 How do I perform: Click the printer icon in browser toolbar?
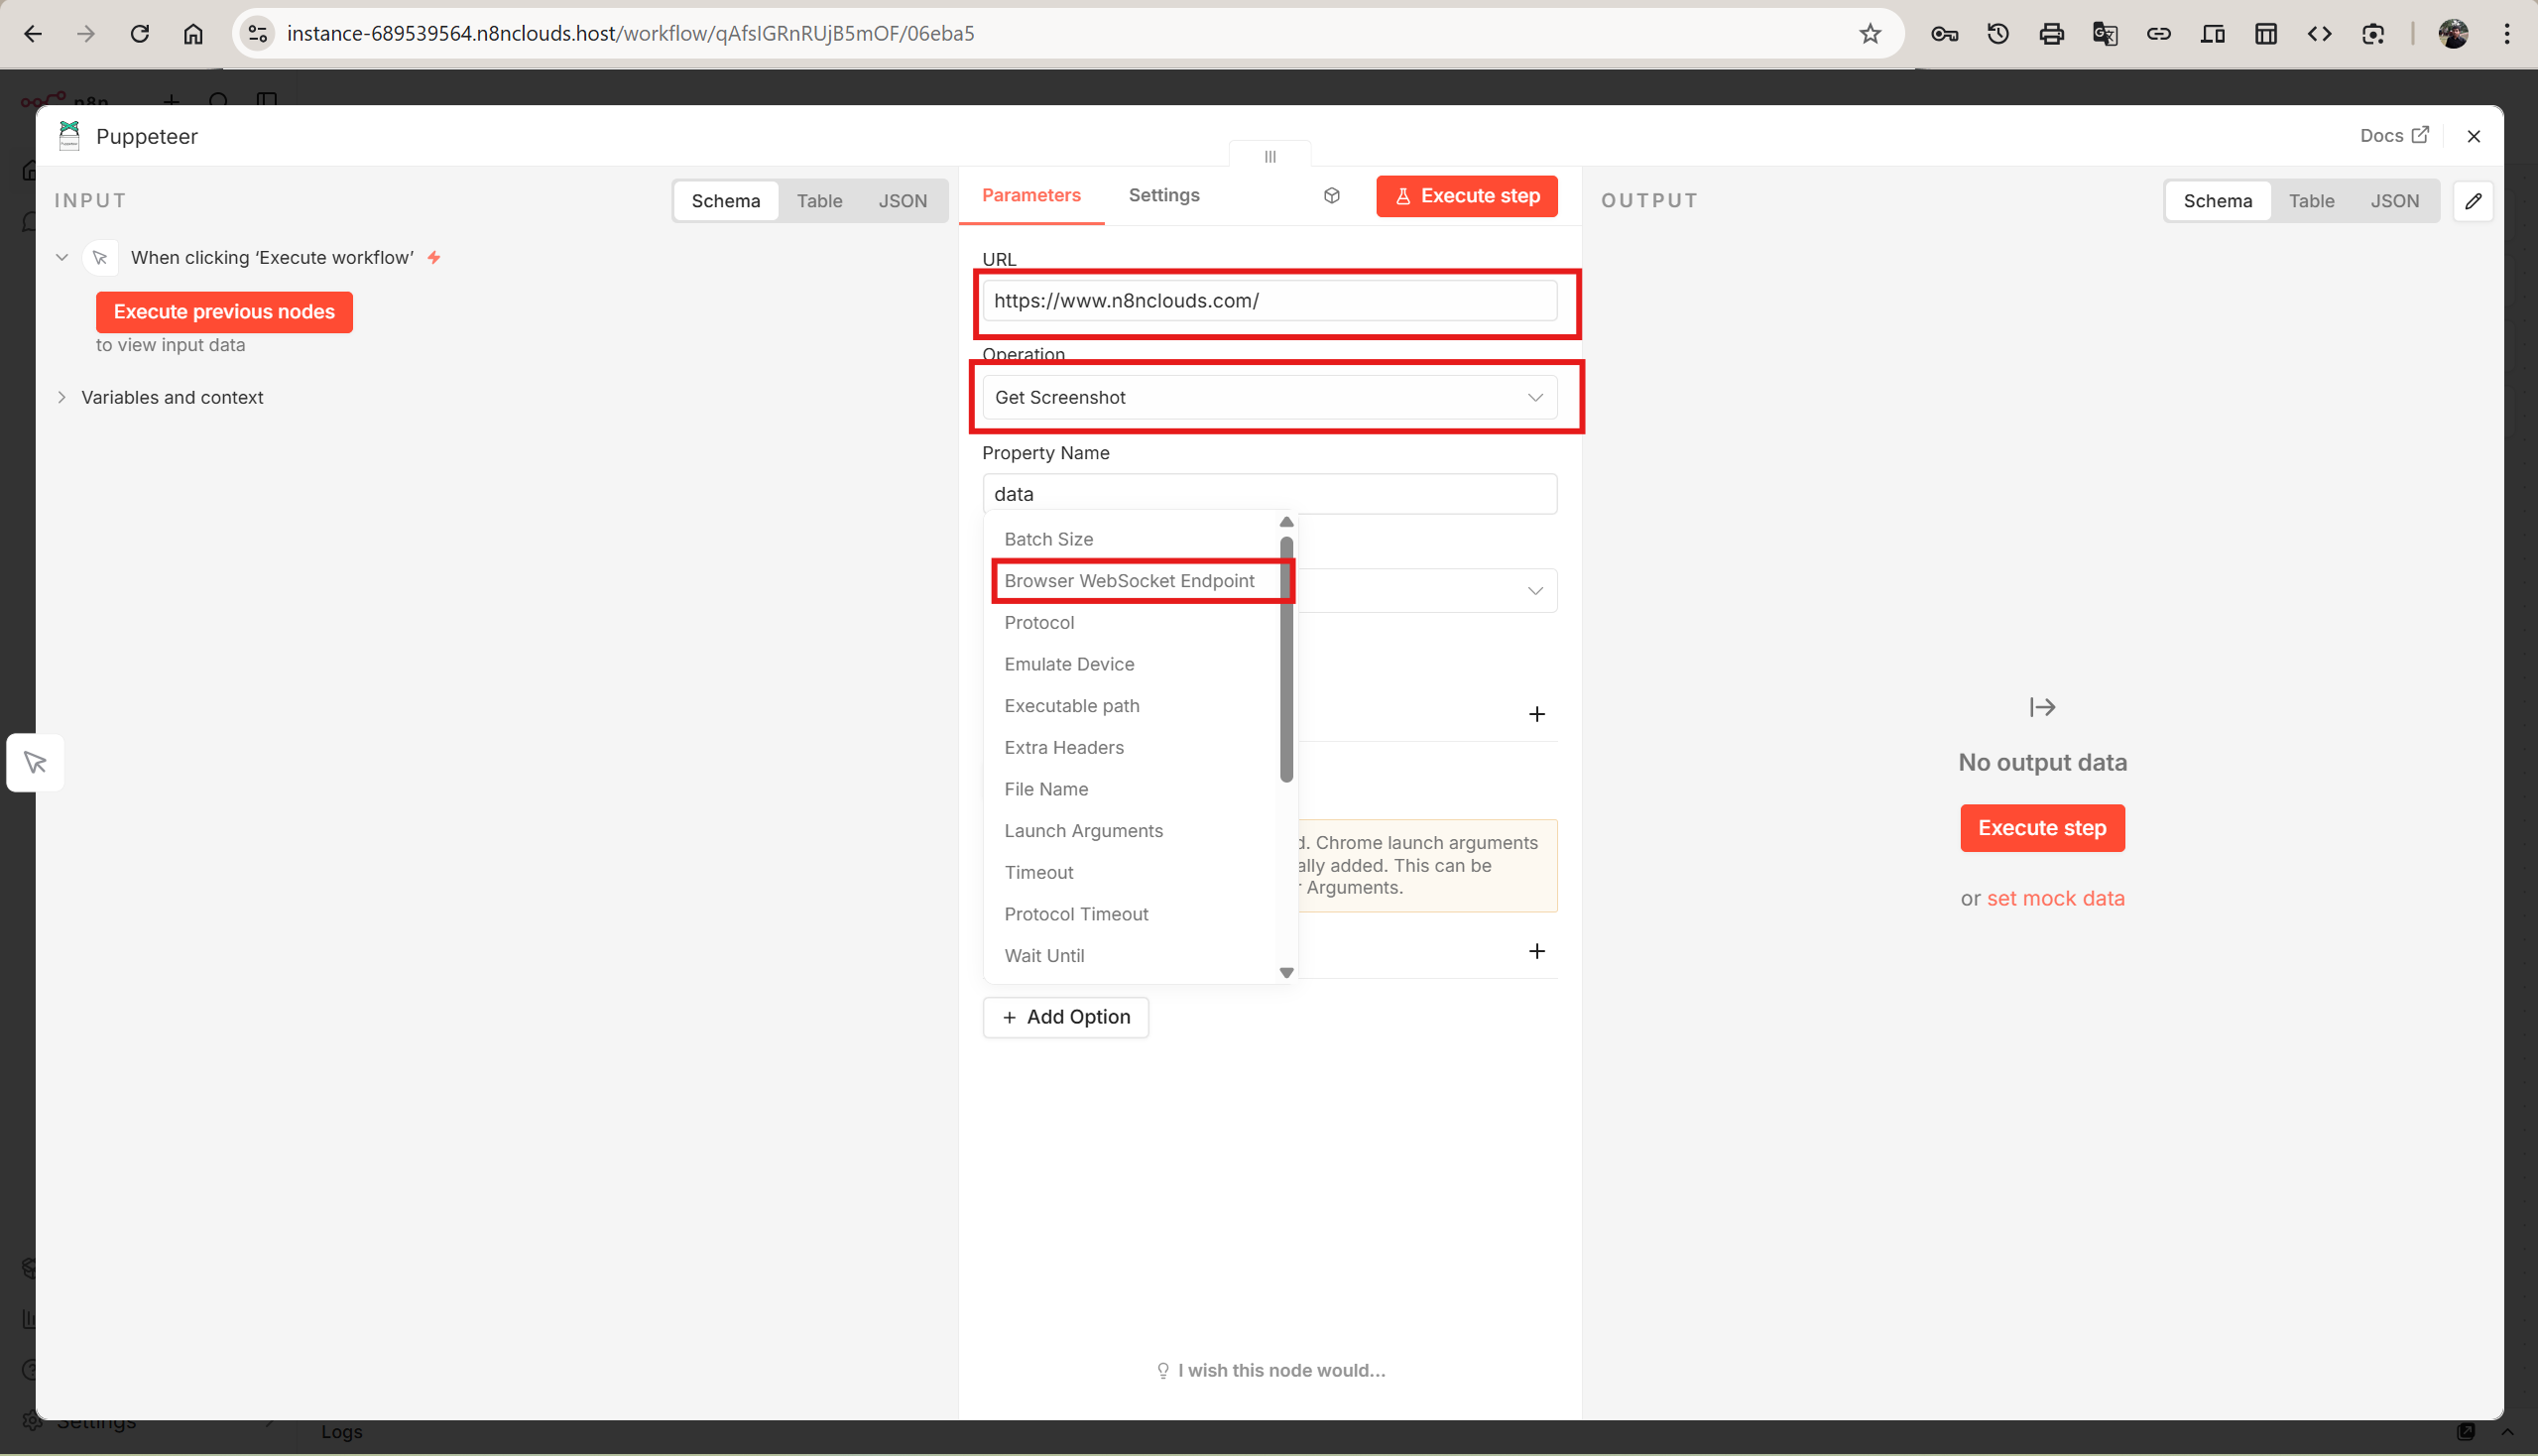coord(2051,34)
